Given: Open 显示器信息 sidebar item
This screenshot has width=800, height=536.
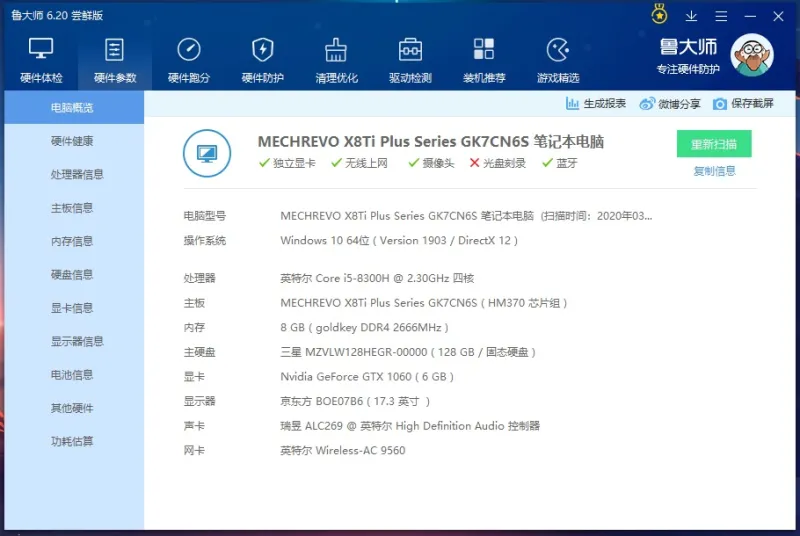Looking at the screenshot, I should click(74, 341).
